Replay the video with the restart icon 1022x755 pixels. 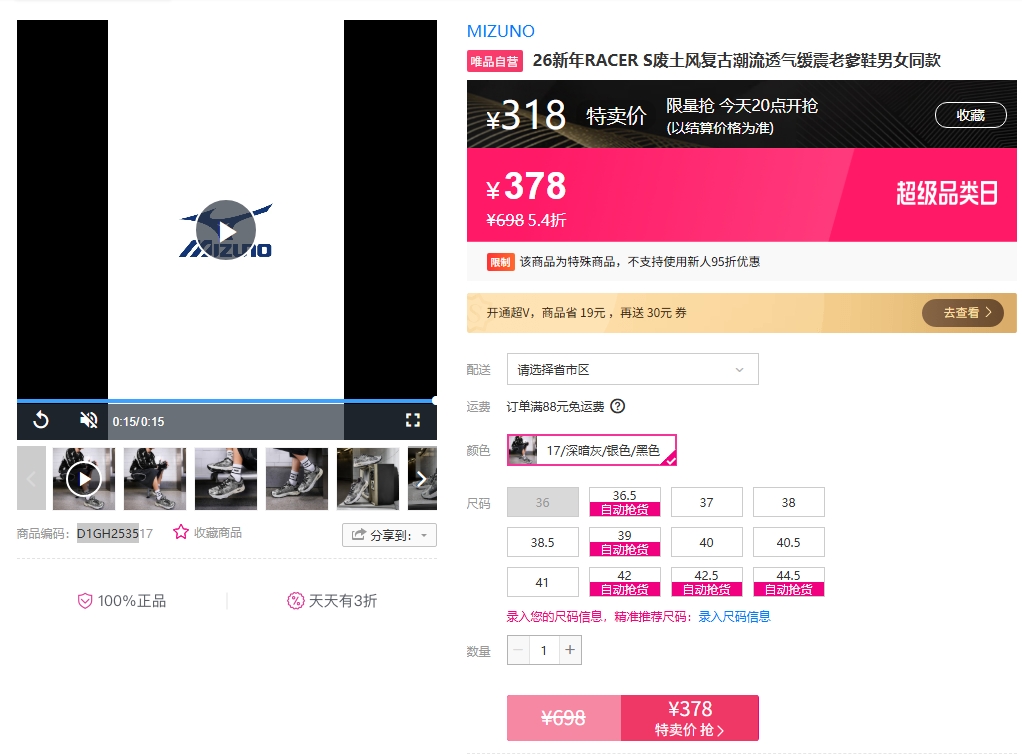pyautogui.click(x=40, y=421)
